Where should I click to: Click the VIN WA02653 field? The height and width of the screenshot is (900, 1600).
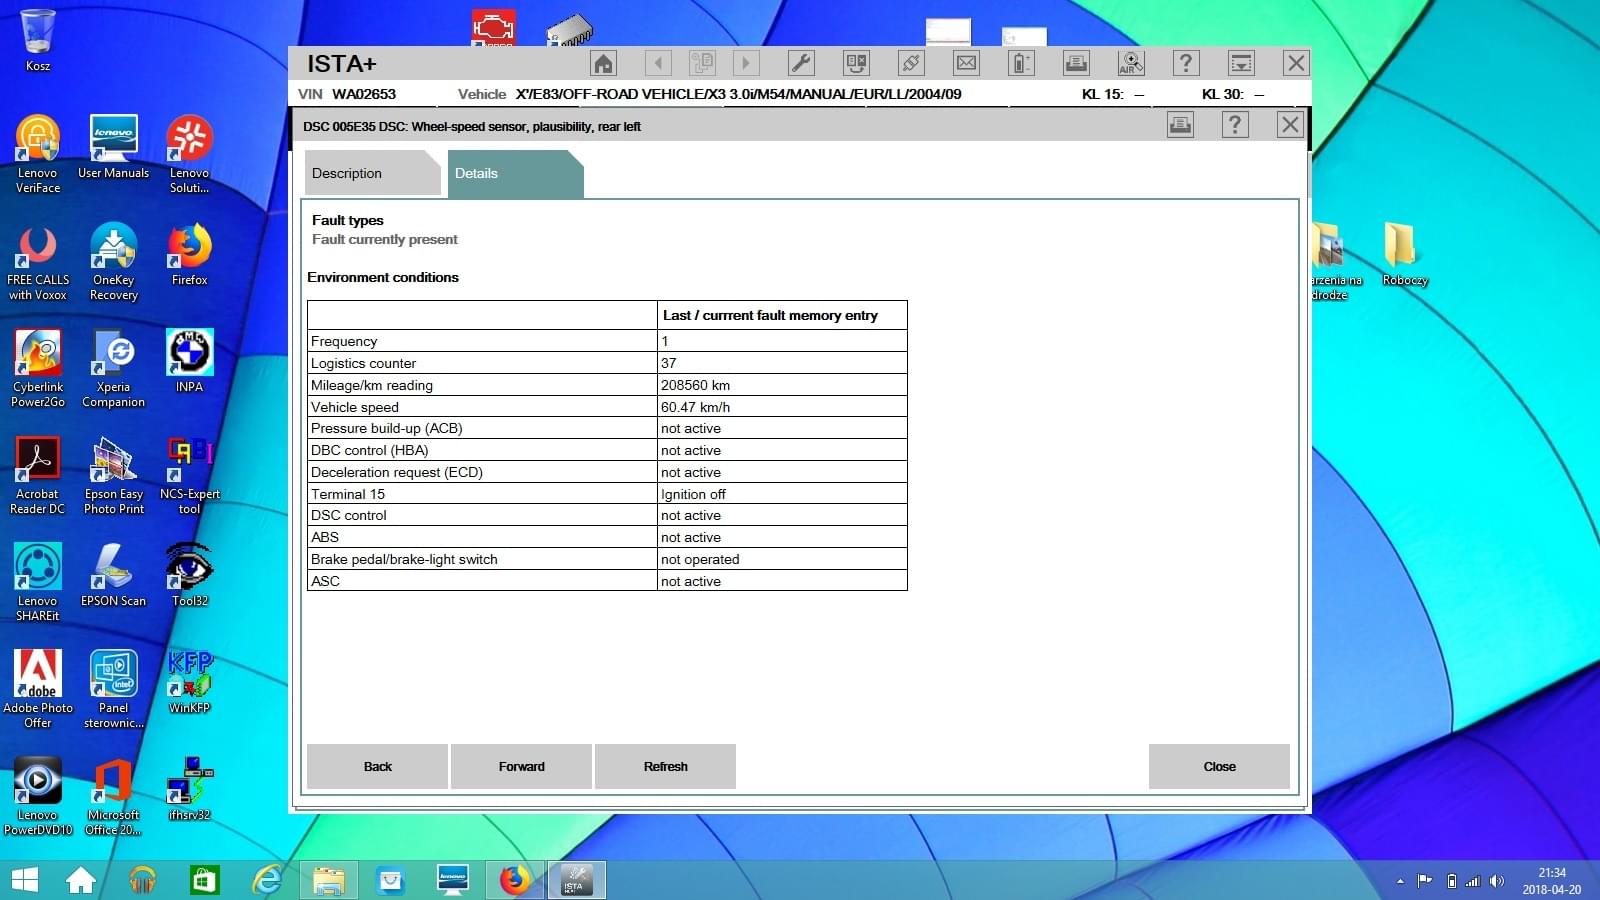pos(347,94)
